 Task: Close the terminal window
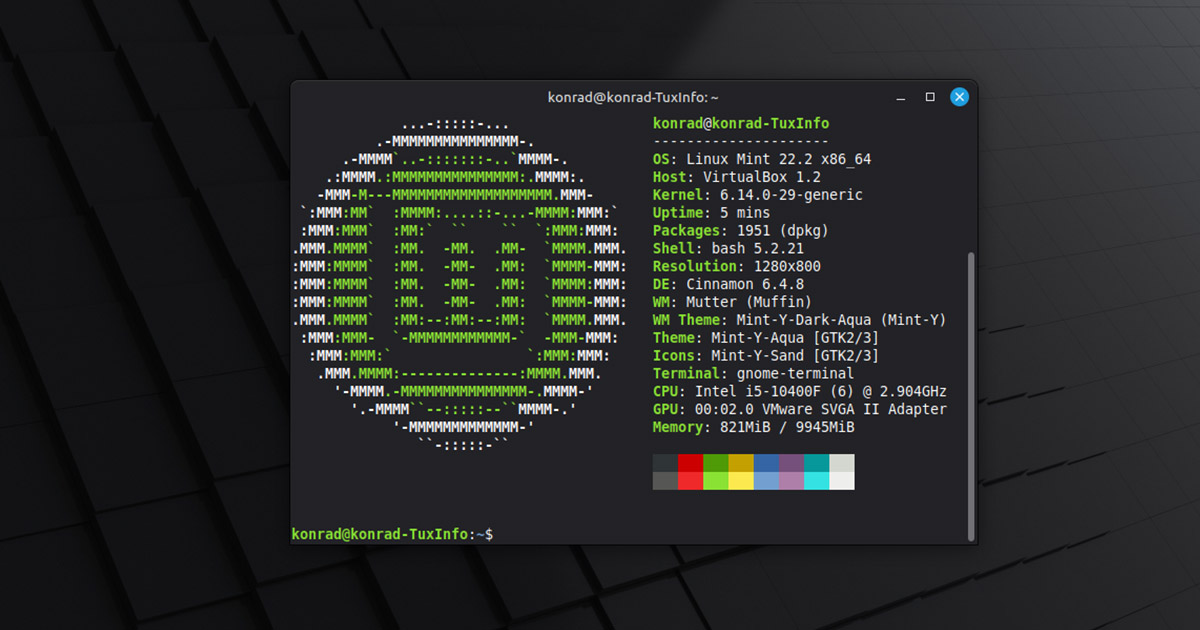959,97
